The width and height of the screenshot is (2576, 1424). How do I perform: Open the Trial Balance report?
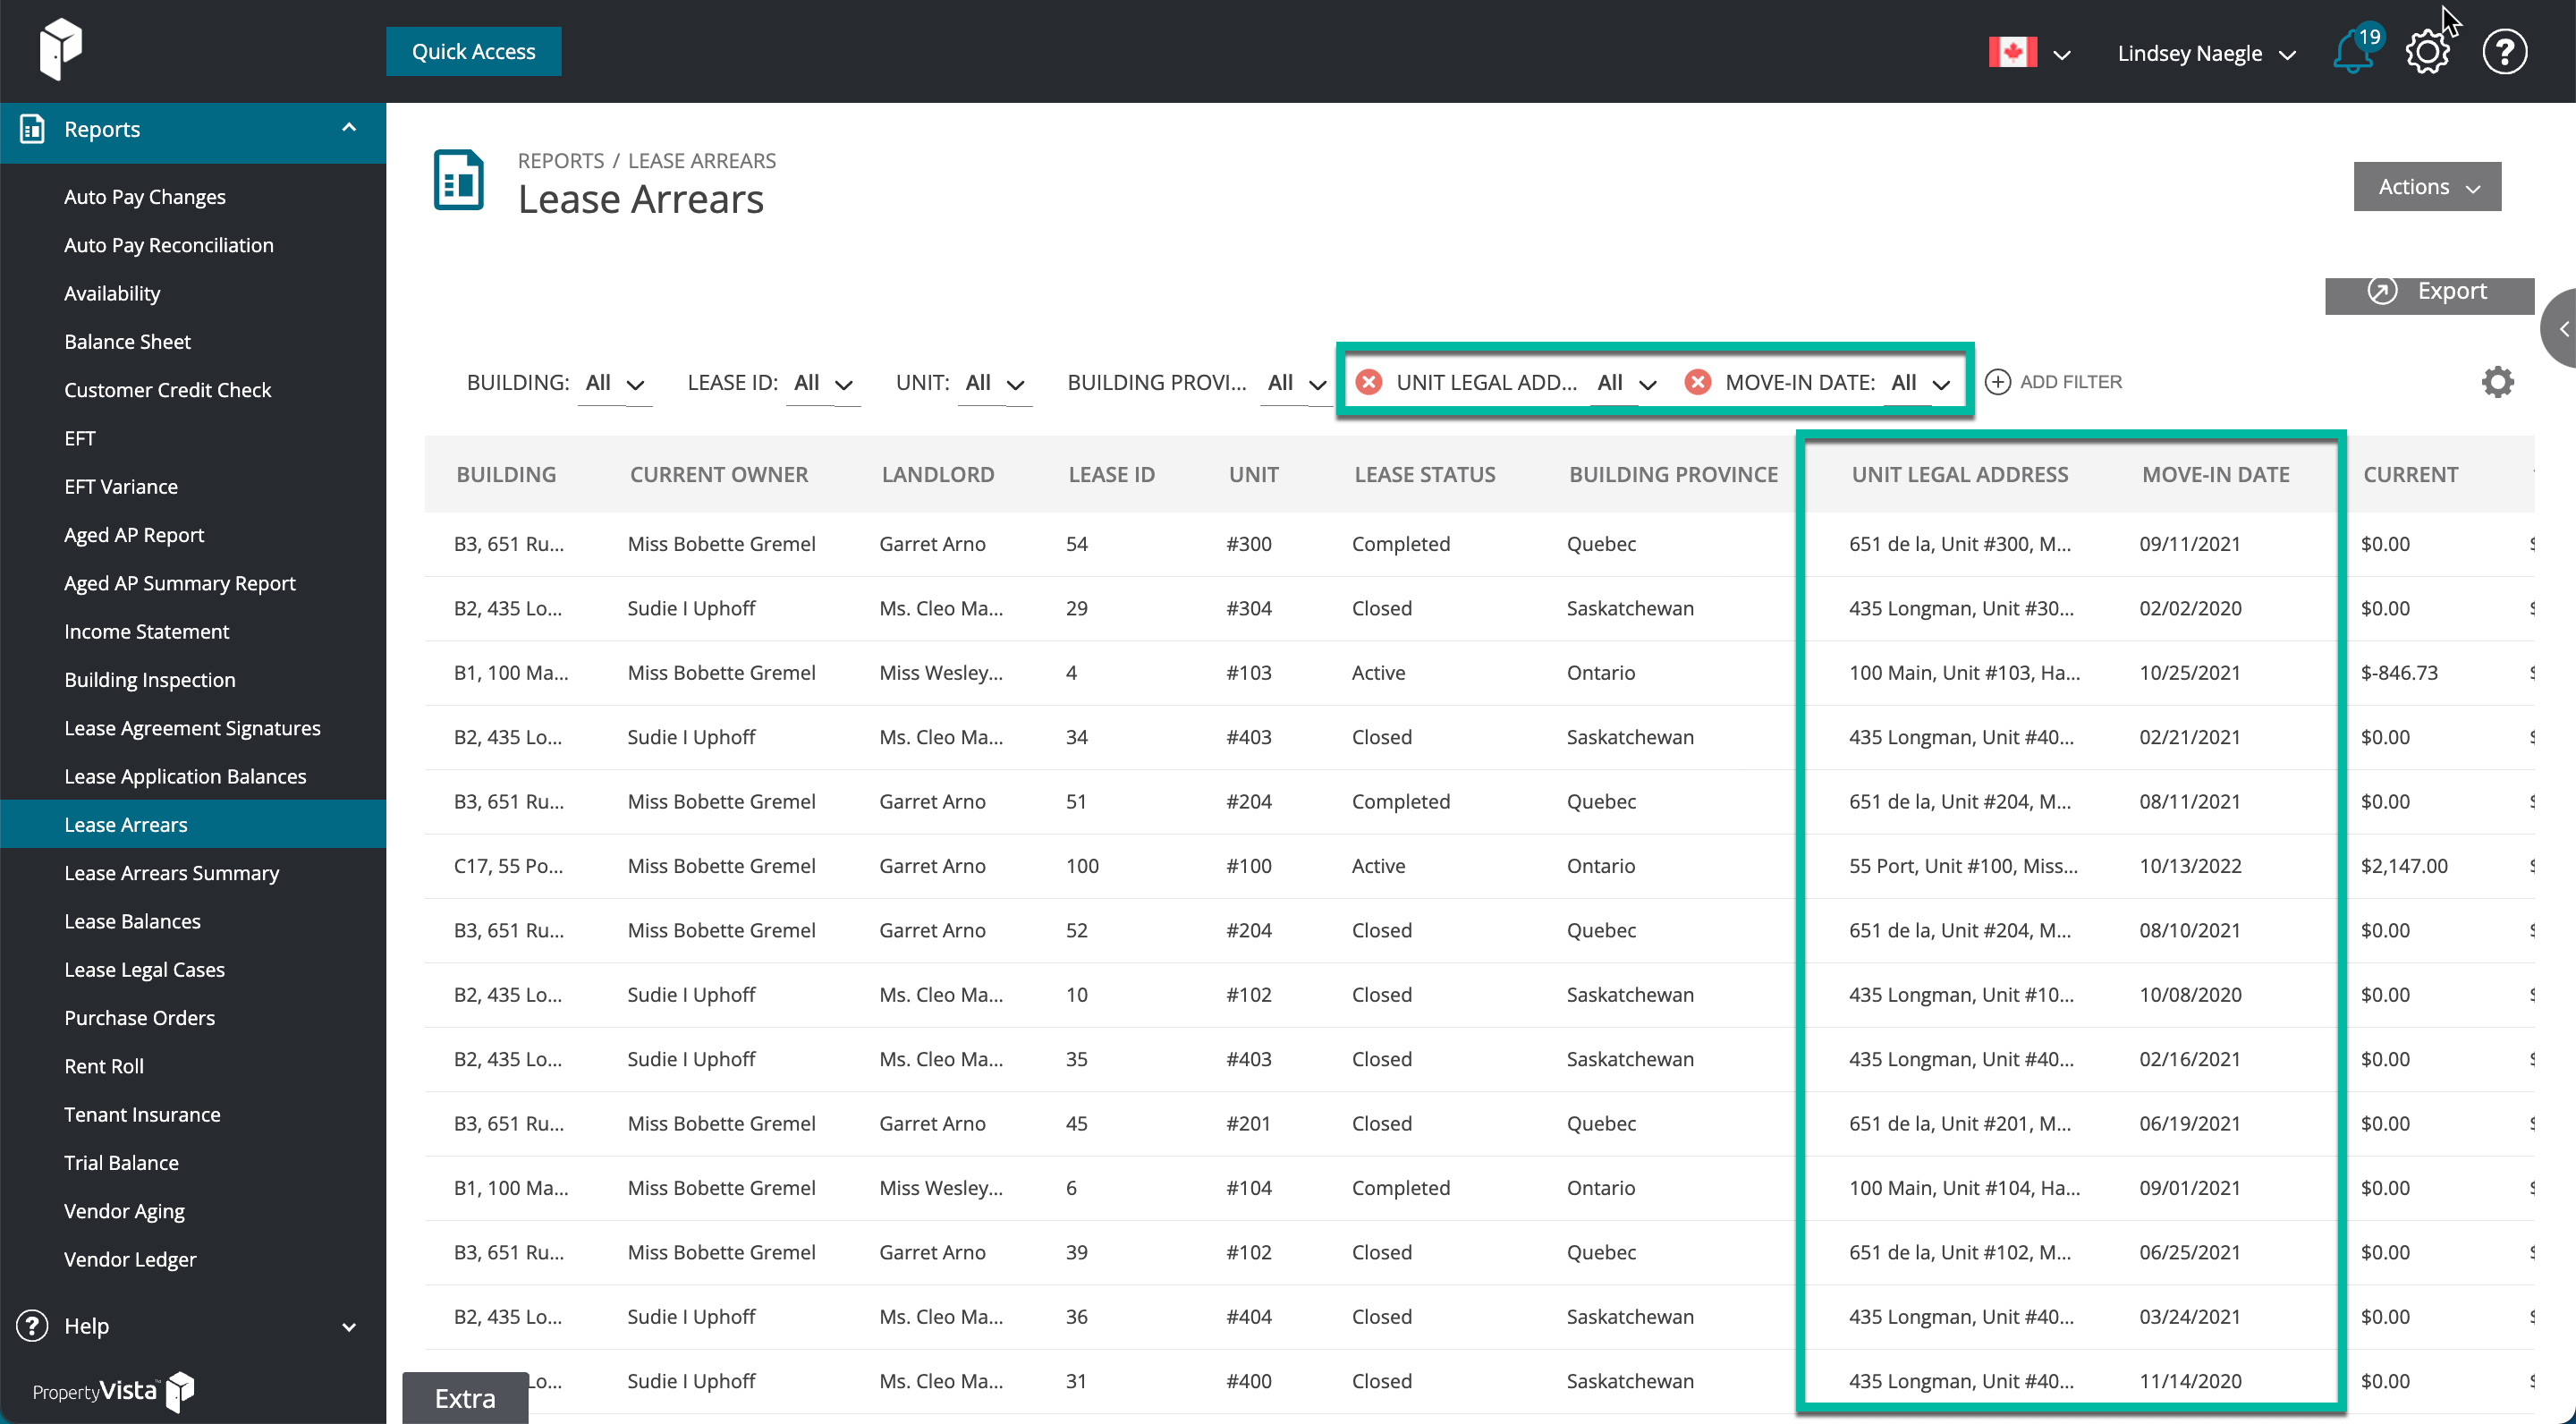coord(121,1163)
